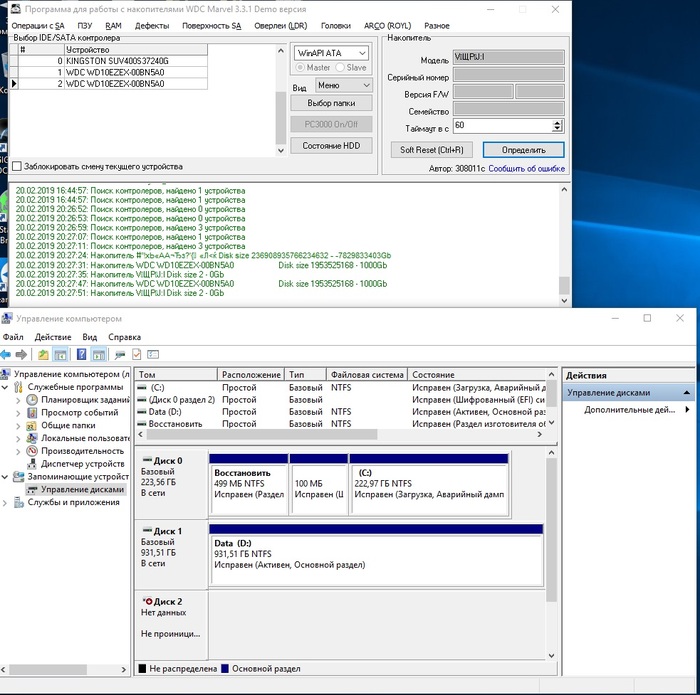Open Device Manager (Диспетчер устройств)

(82, 464)
